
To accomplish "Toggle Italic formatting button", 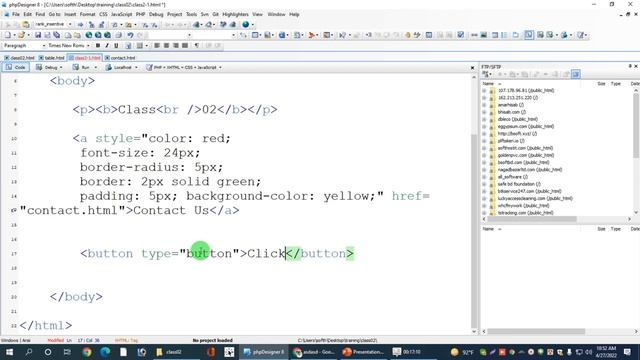I will (x=107, y=46).
